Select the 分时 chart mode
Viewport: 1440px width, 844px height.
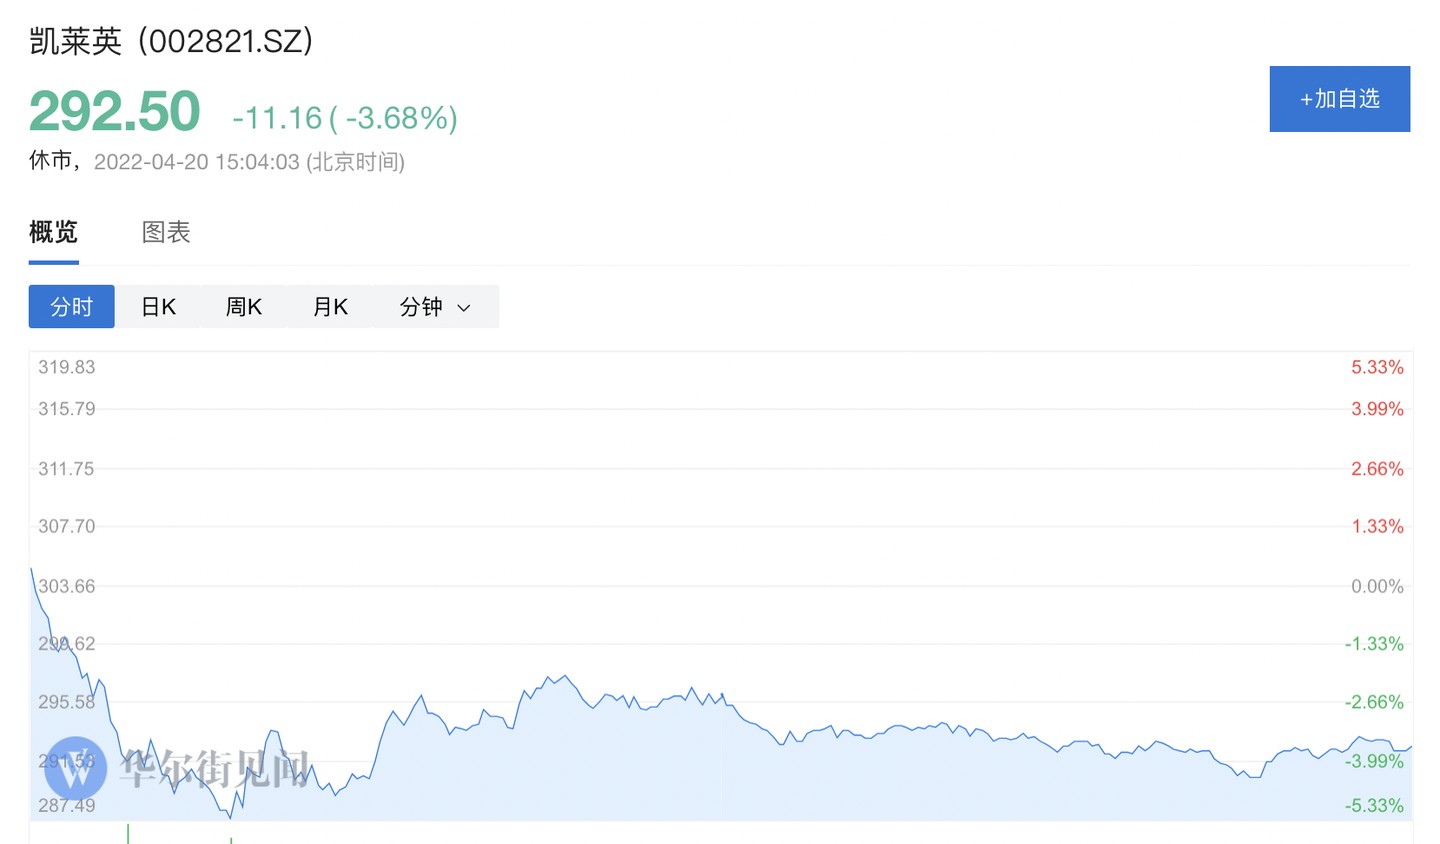click(72, 307)
